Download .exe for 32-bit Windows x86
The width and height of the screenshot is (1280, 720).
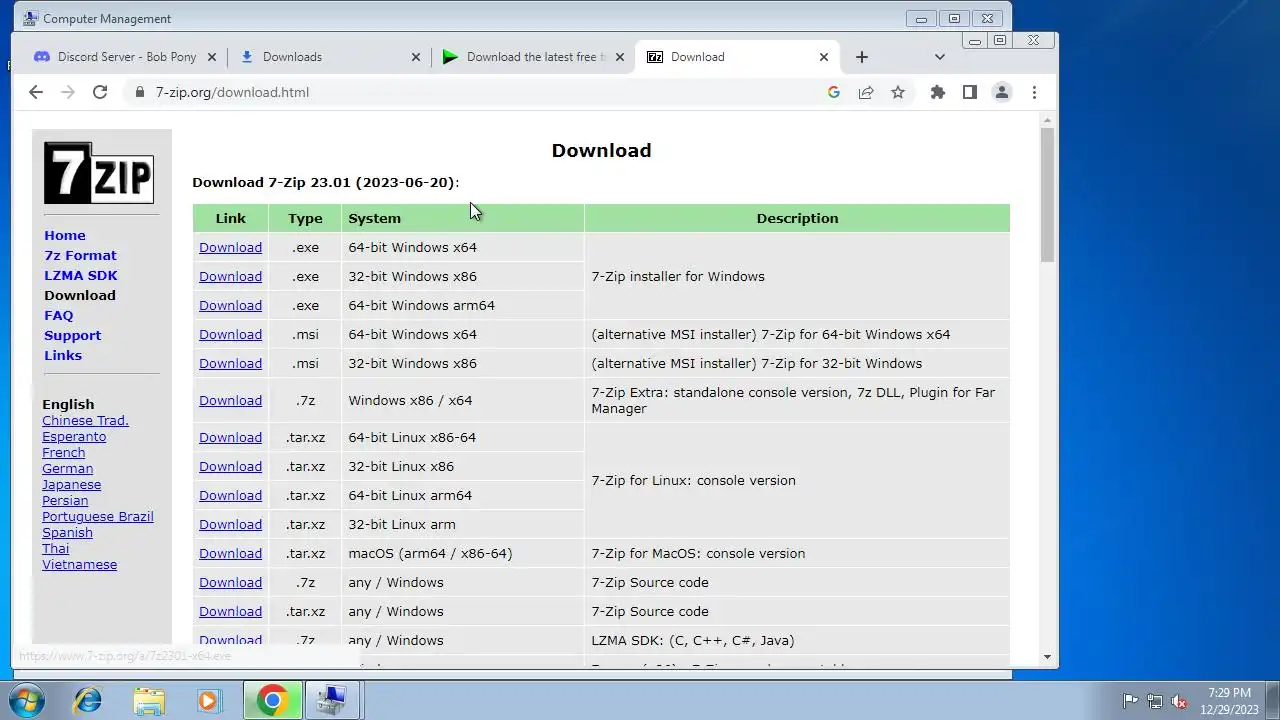pos(230,276)
